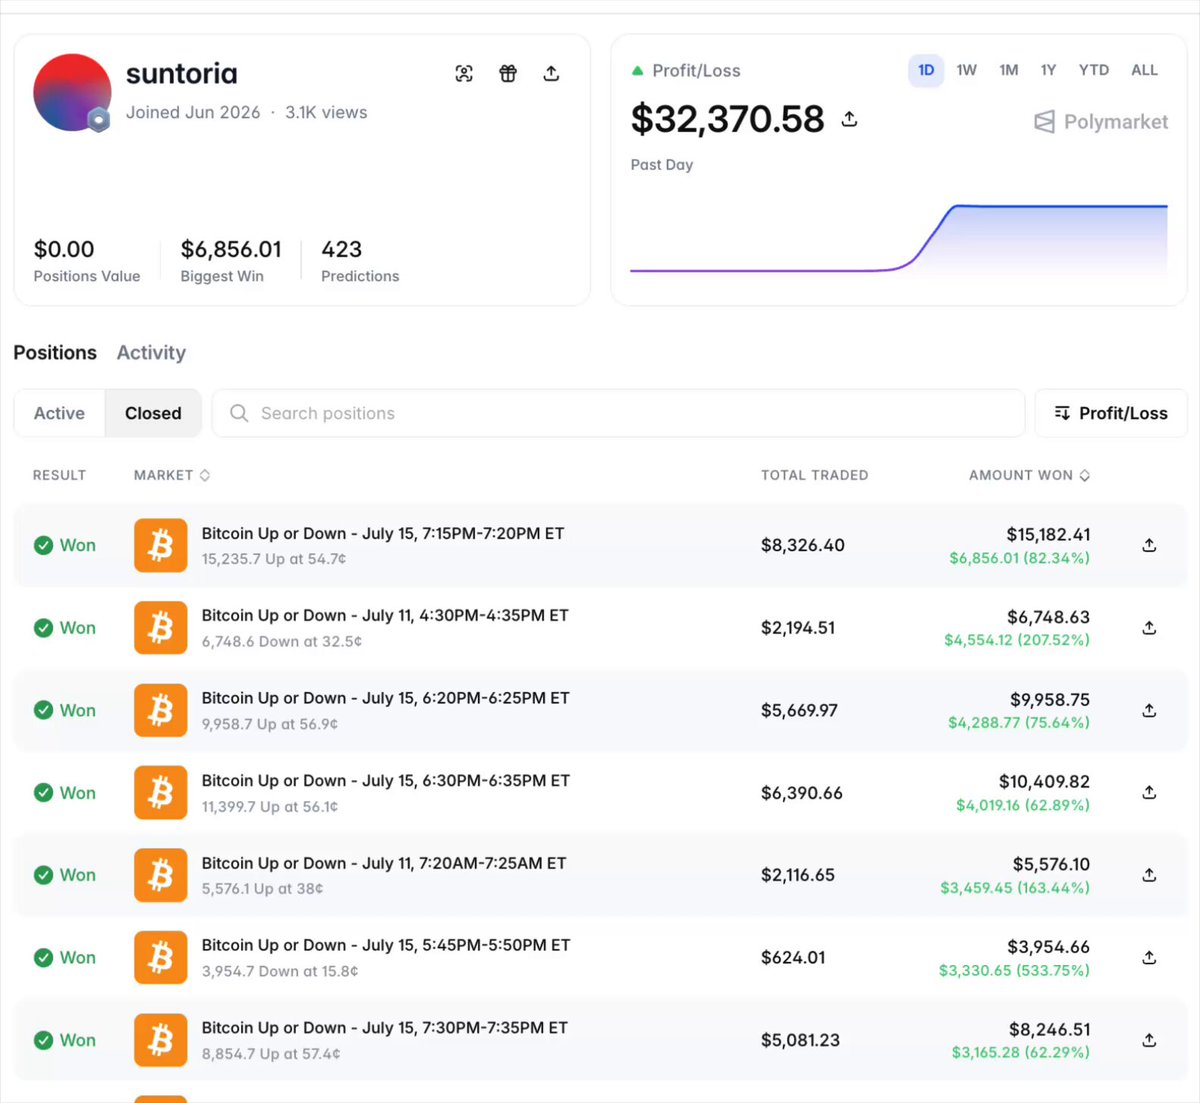Select the 1Y profit/loss time range
This screenshot has height=1103, width=1200.
point(1048,70)
